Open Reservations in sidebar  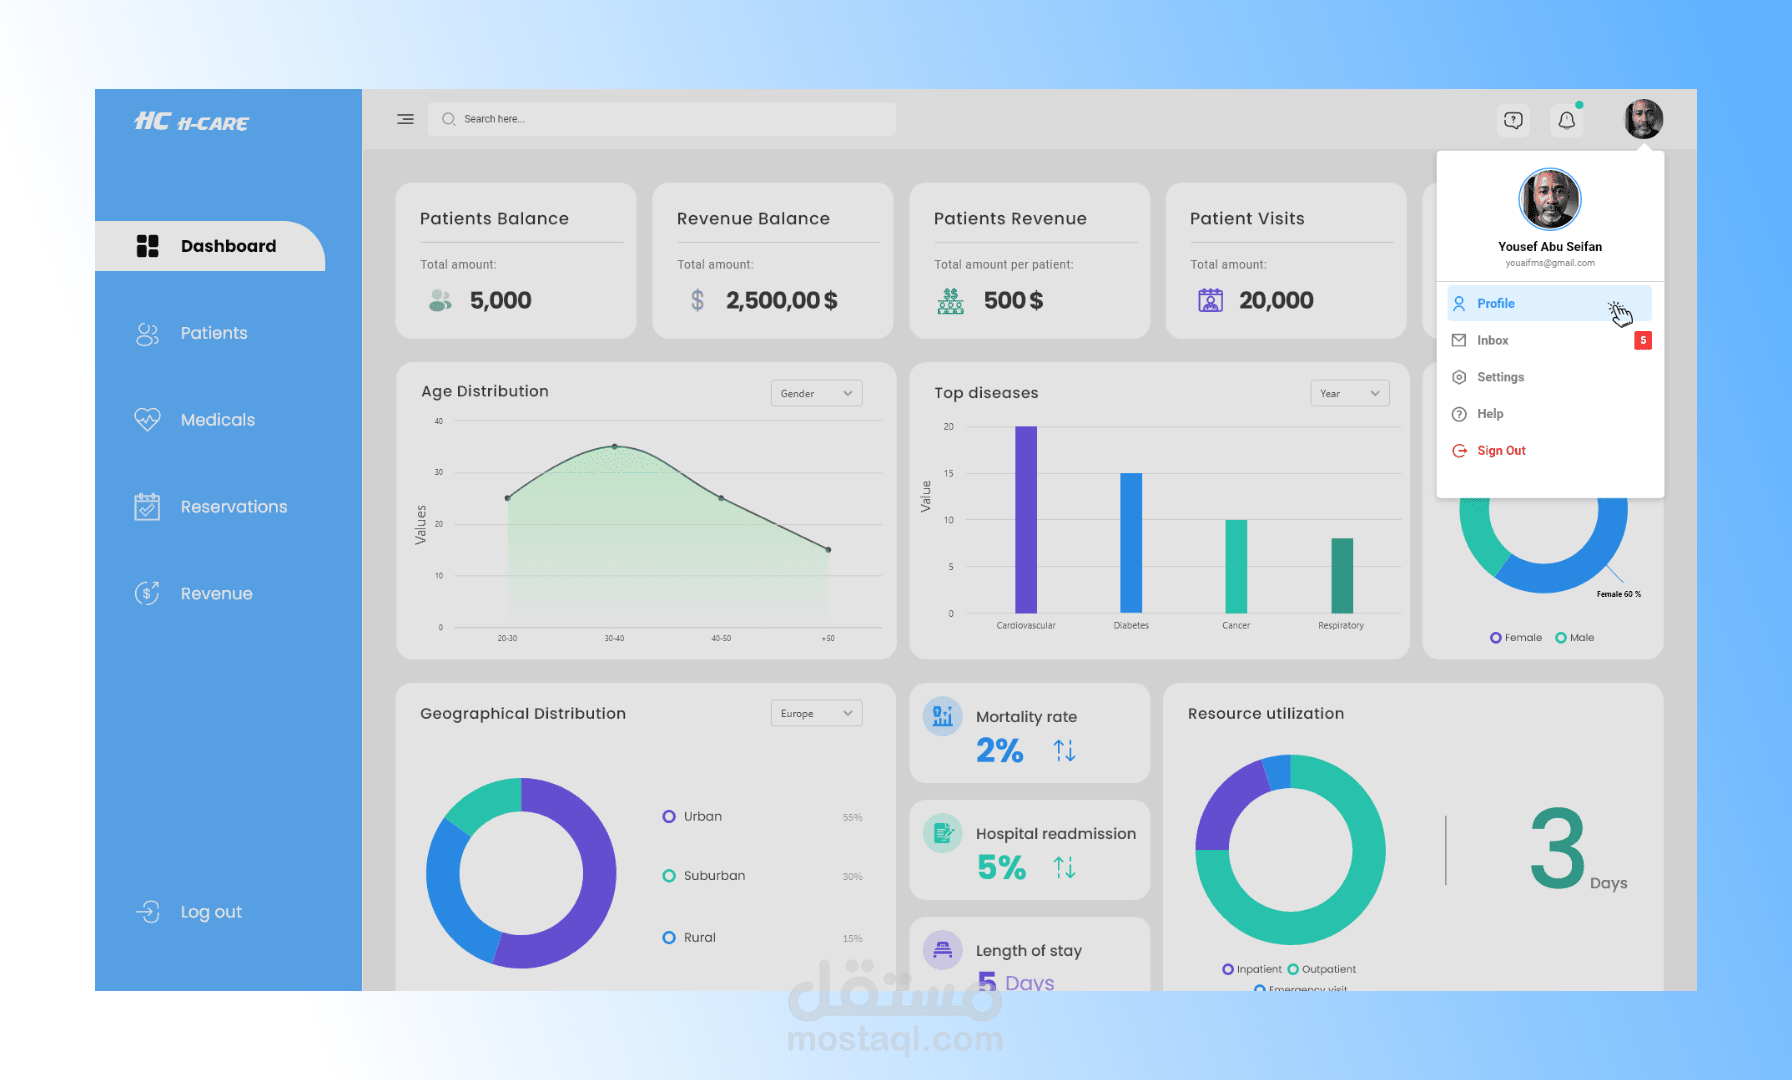(211, 507)
